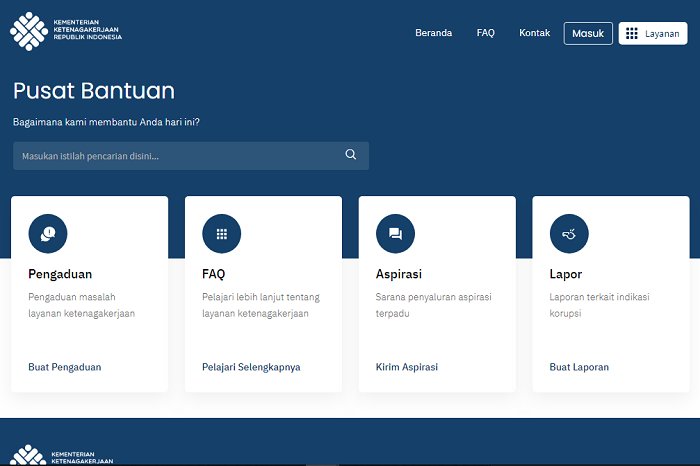This screenshot has height=466, width=700.
Task: Click the Kirim Aspirasi link
Action: click(407, 367)
